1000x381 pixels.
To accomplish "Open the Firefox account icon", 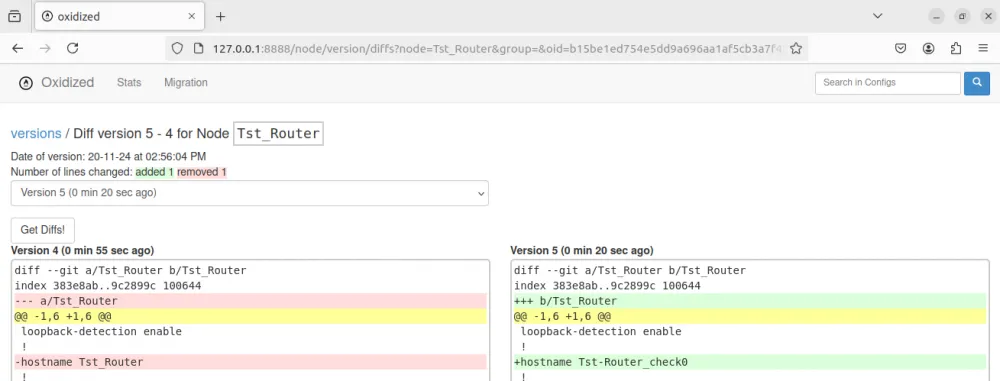I will tap(929, 49).
